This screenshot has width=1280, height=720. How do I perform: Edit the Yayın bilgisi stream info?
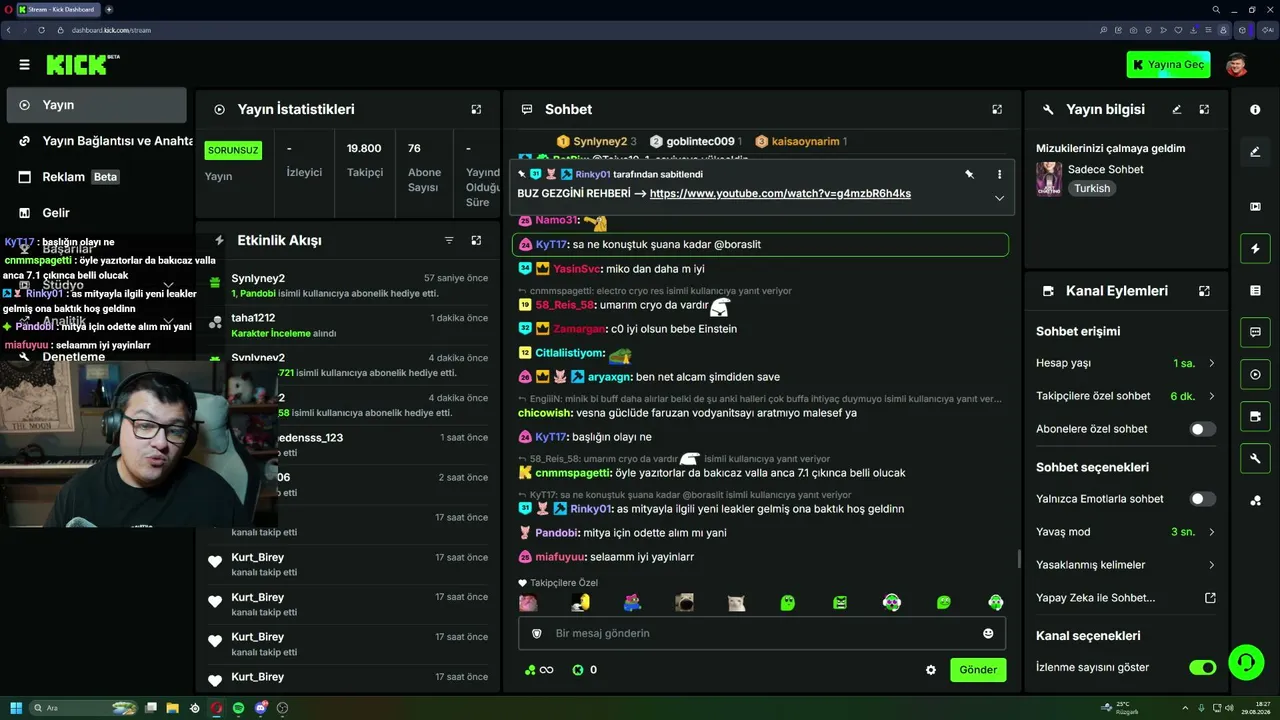point(1177,109)
